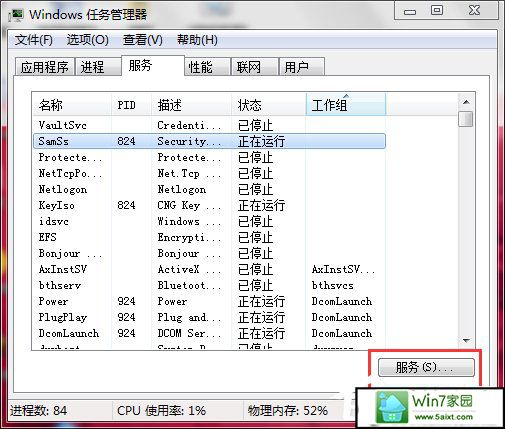505x429 pixels.
Task: Switch to the 用户 tab
Action: (302, 67)
